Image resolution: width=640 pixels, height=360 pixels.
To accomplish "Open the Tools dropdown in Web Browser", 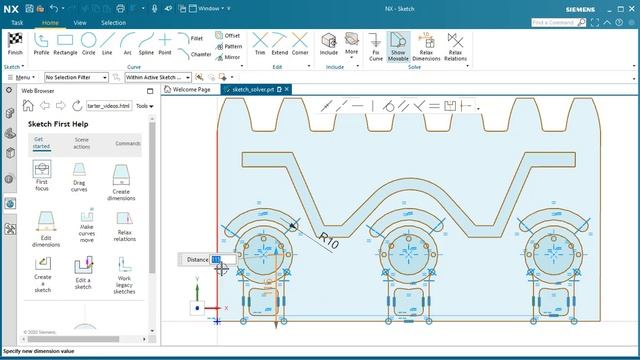I will [x=144, y=106].
